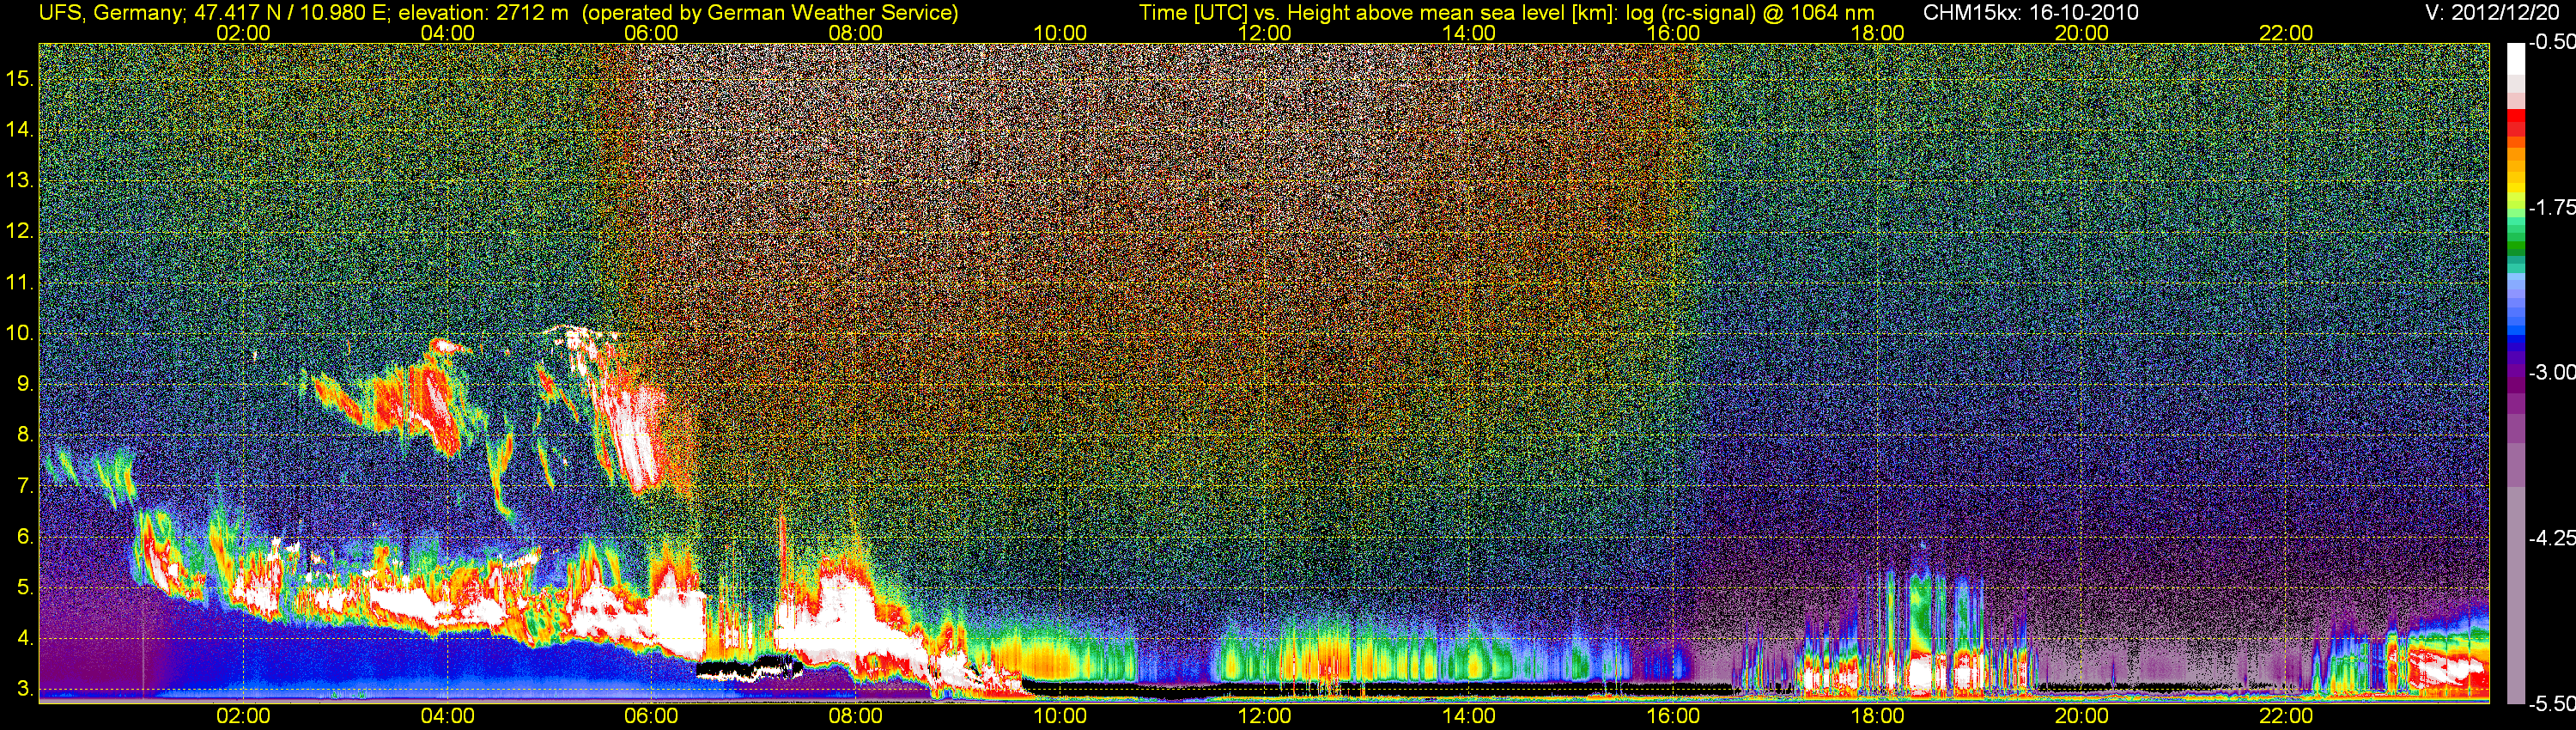Click the height axis label '11.'
Viewport: 2576px width, 730px height.
(x=20, y=282)
